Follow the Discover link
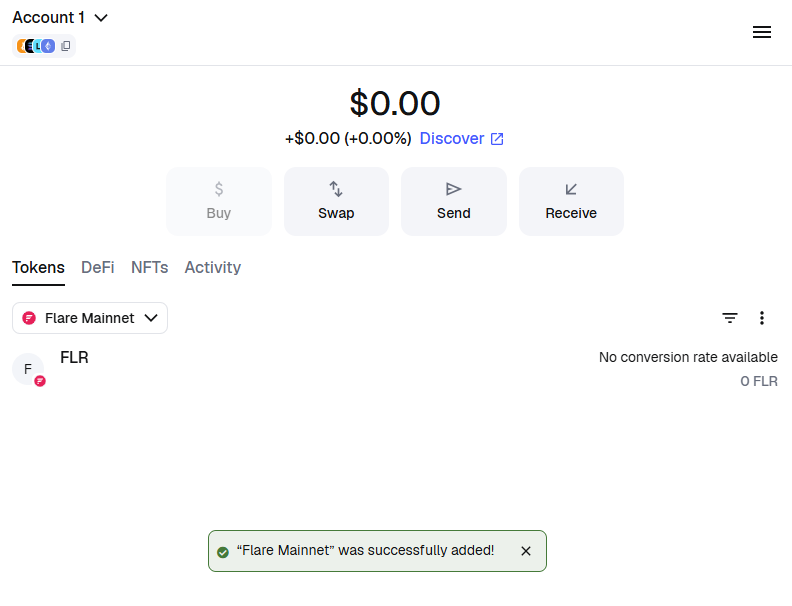 pos(461,138)
